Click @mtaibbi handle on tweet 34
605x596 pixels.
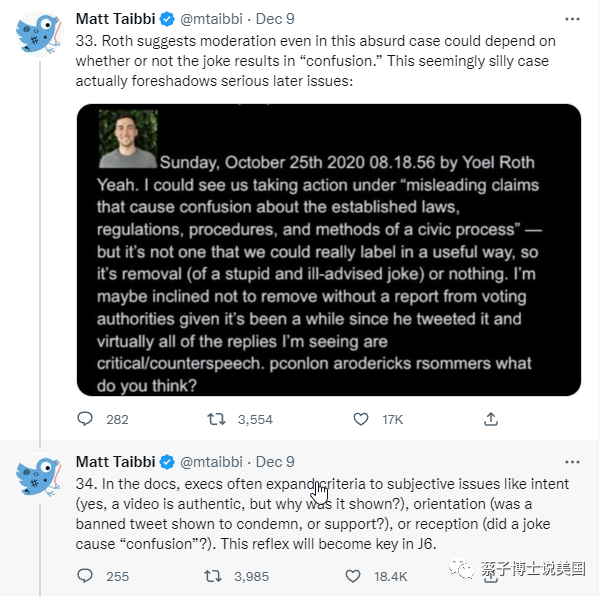click(x=211, y=462)
